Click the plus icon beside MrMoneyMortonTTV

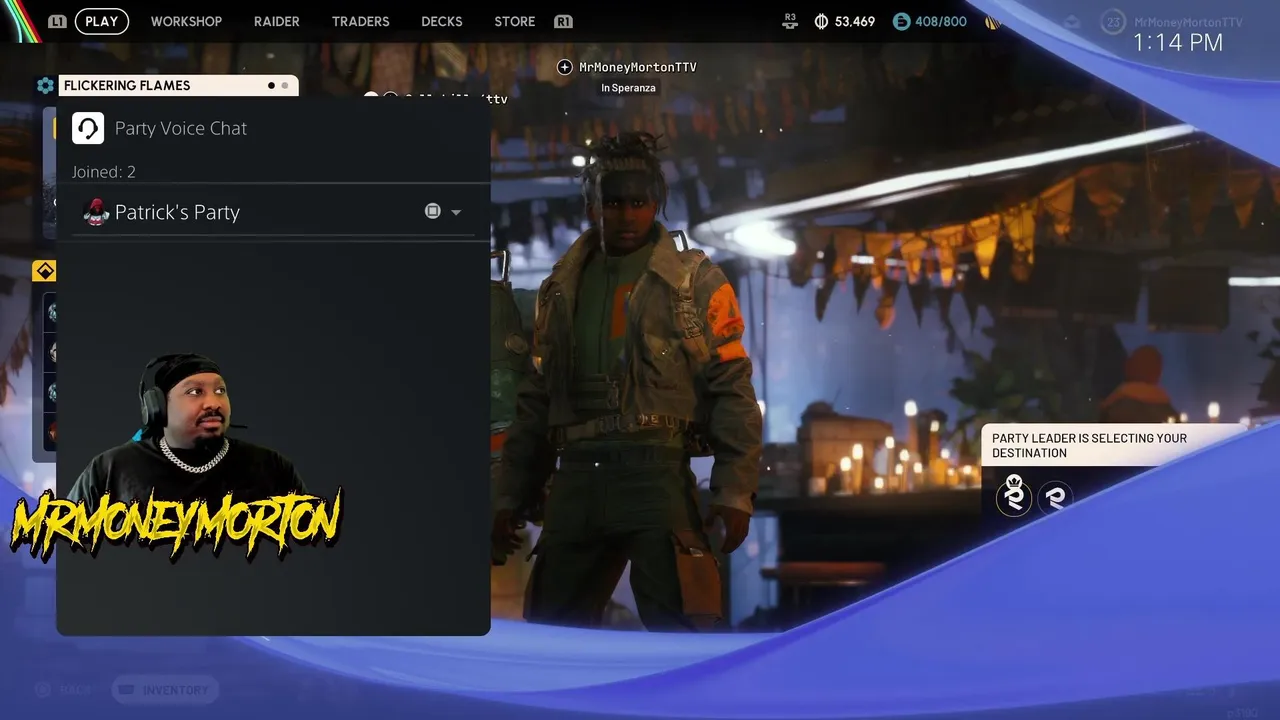click(x=564, y=67)
